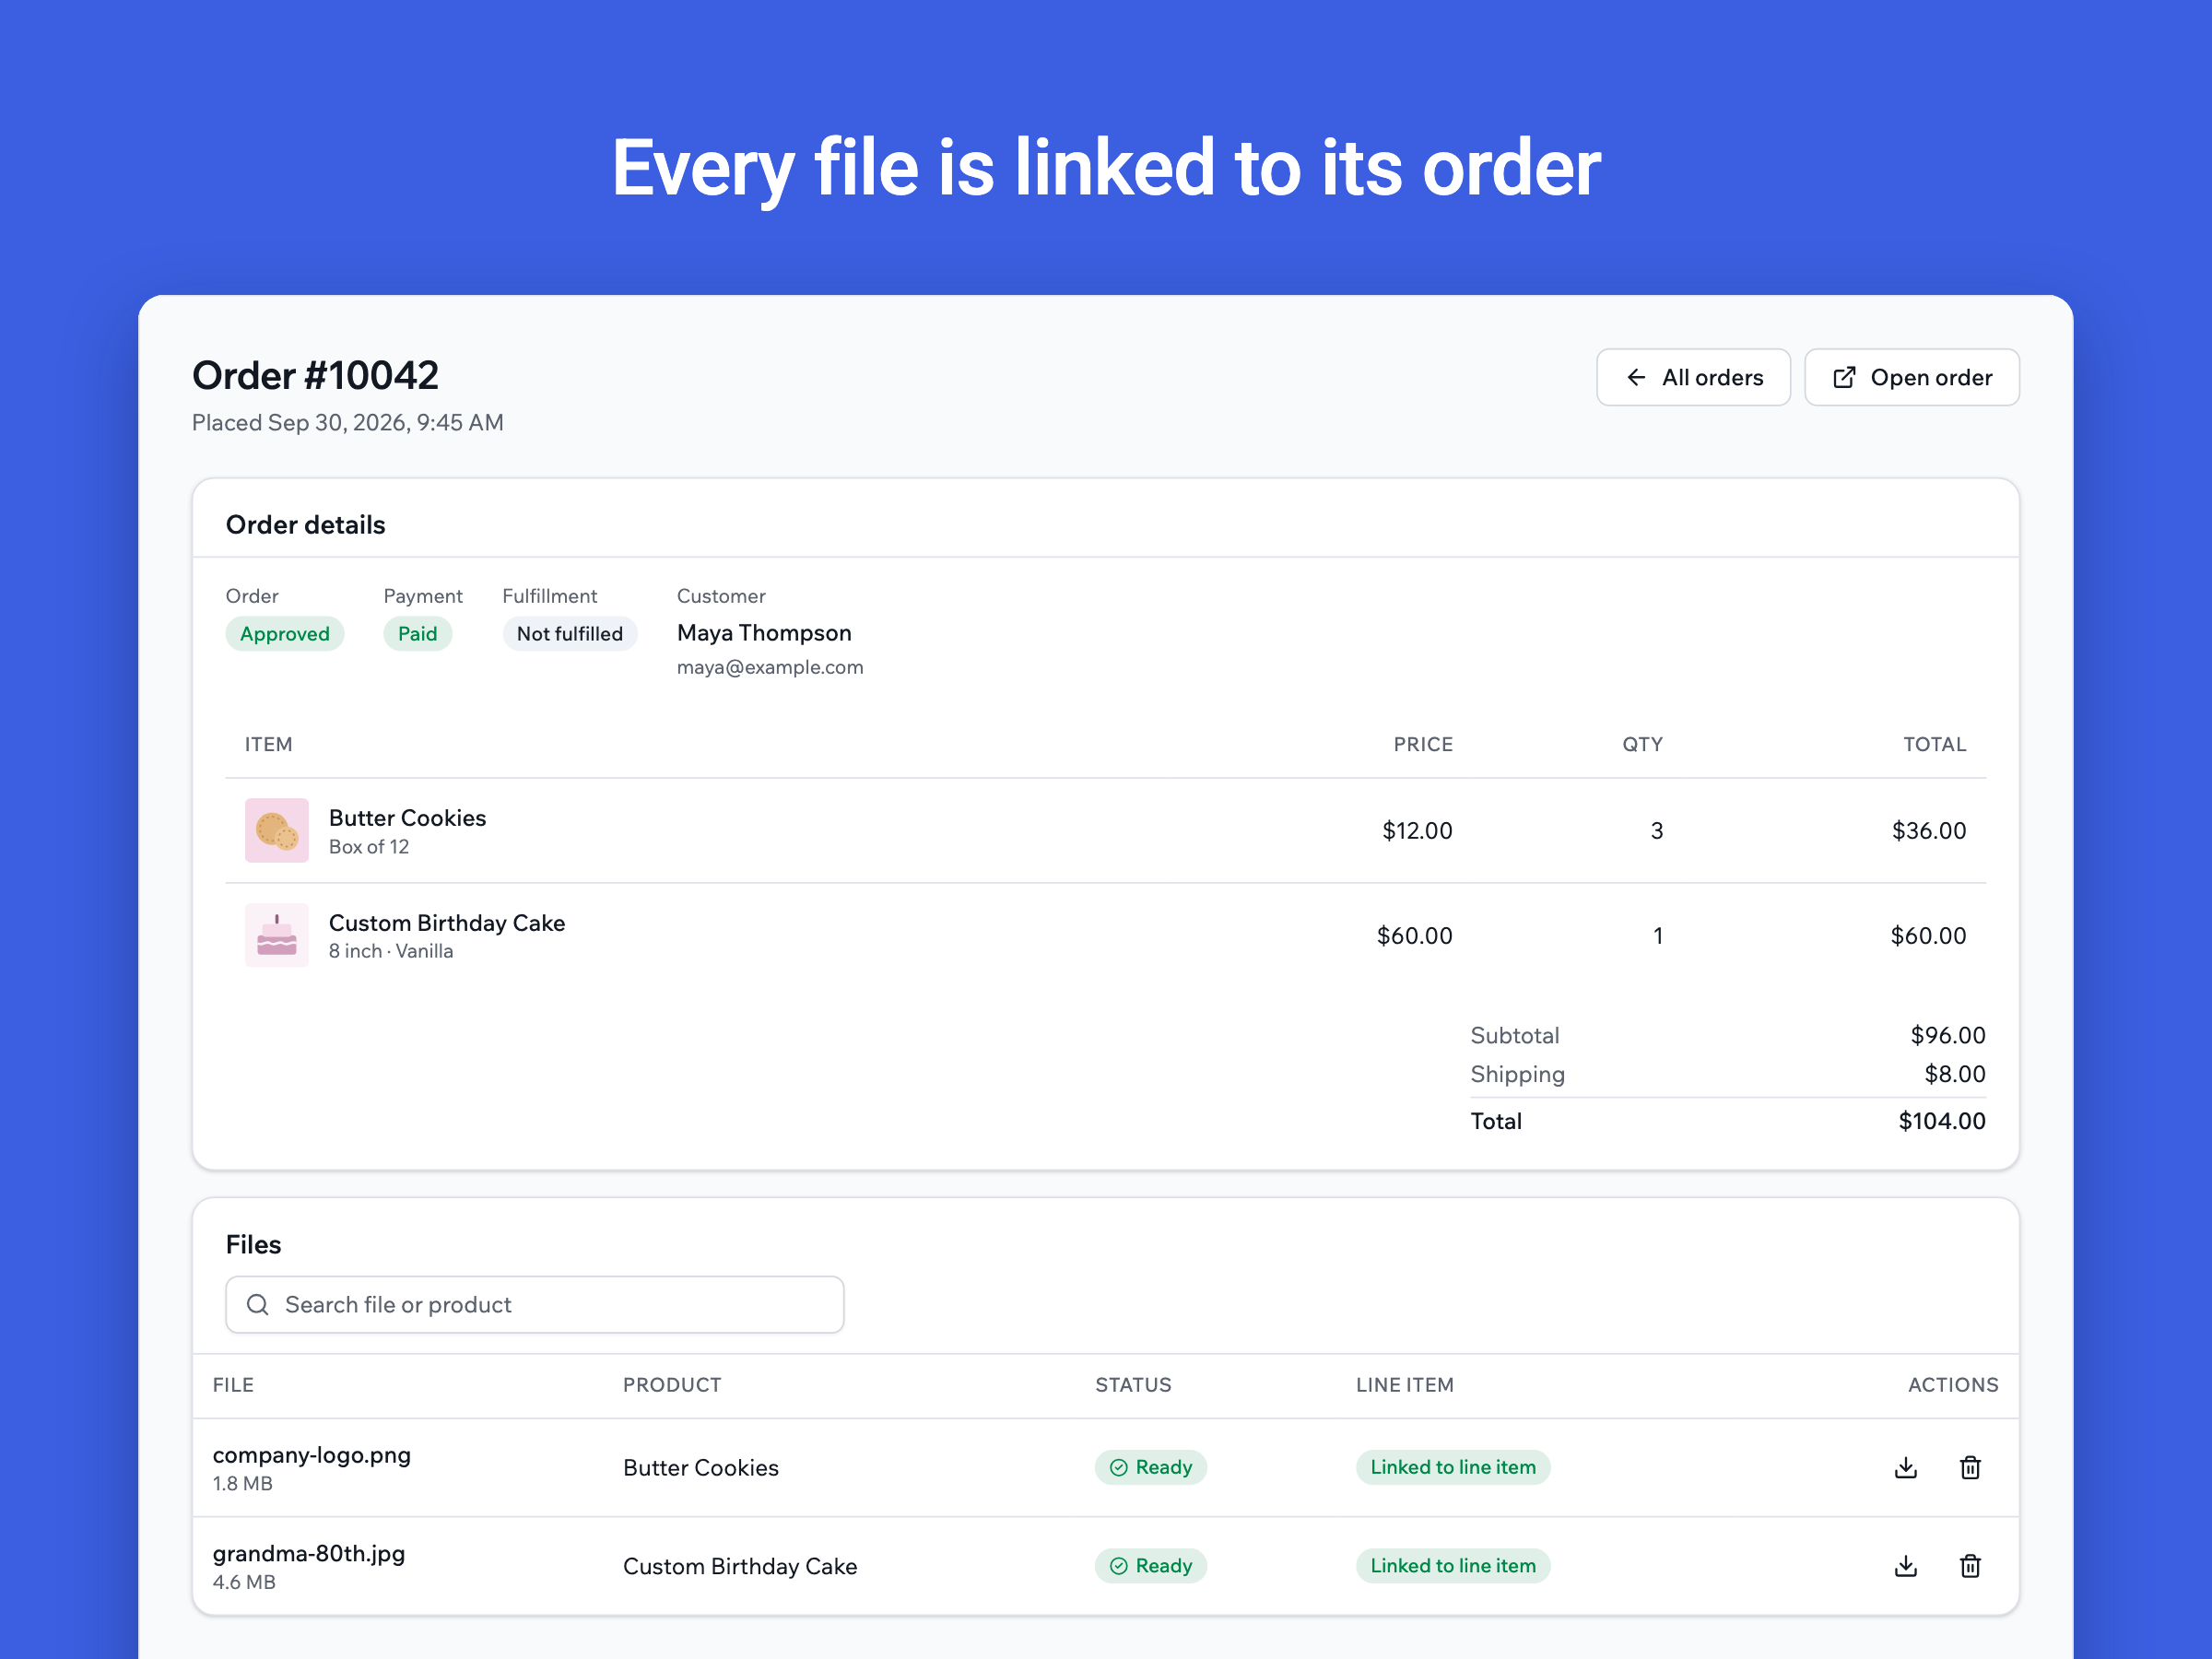
Task: Click the Ready status for grandma-80th.jpg
Action: coord(1151,1566)
